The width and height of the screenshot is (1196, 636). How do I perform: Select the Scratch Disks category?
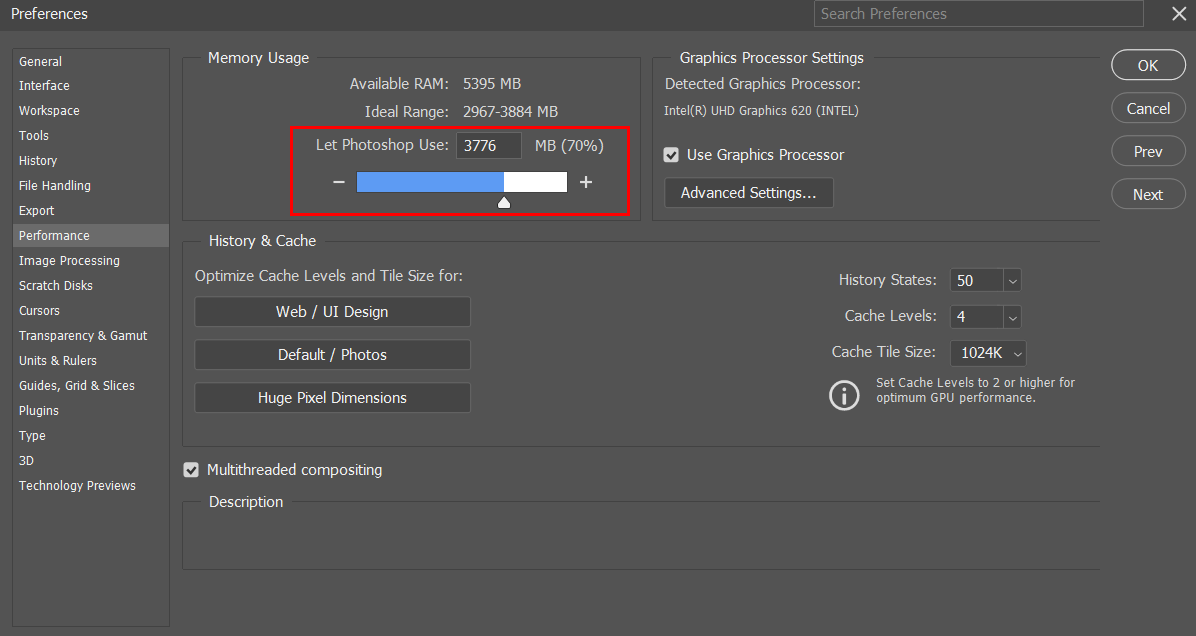[56, 286]
